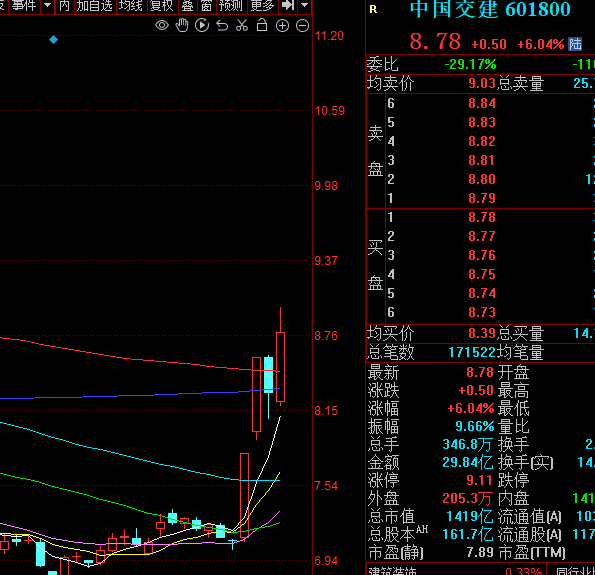Zoom out with the minus circle icon

[302, 25]
